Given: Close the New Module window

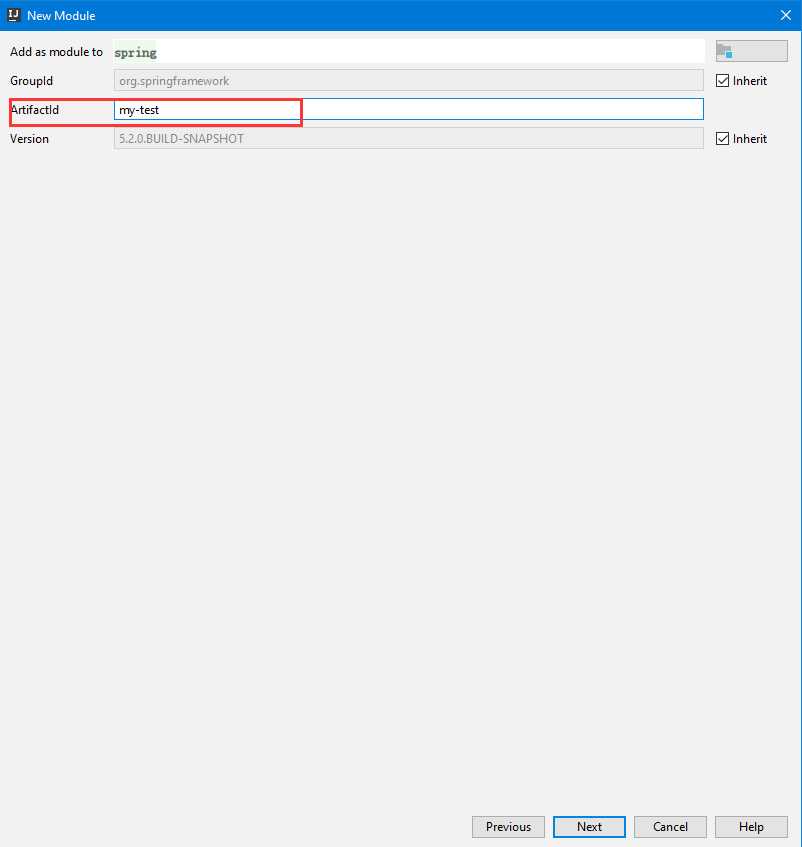Looking at the screenshot, I should [x=786, y=15].
